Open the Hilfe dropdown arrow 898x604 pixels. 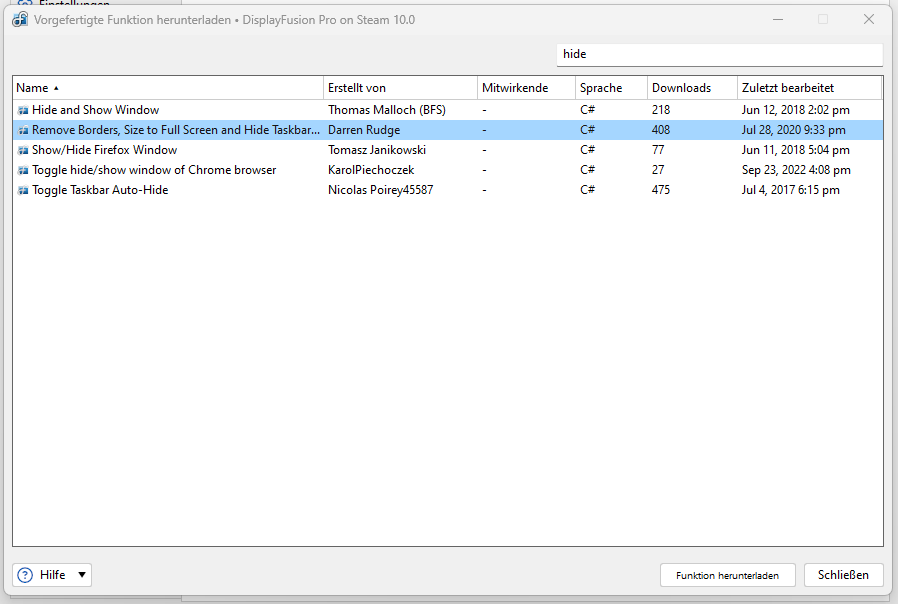coord(82,575)
